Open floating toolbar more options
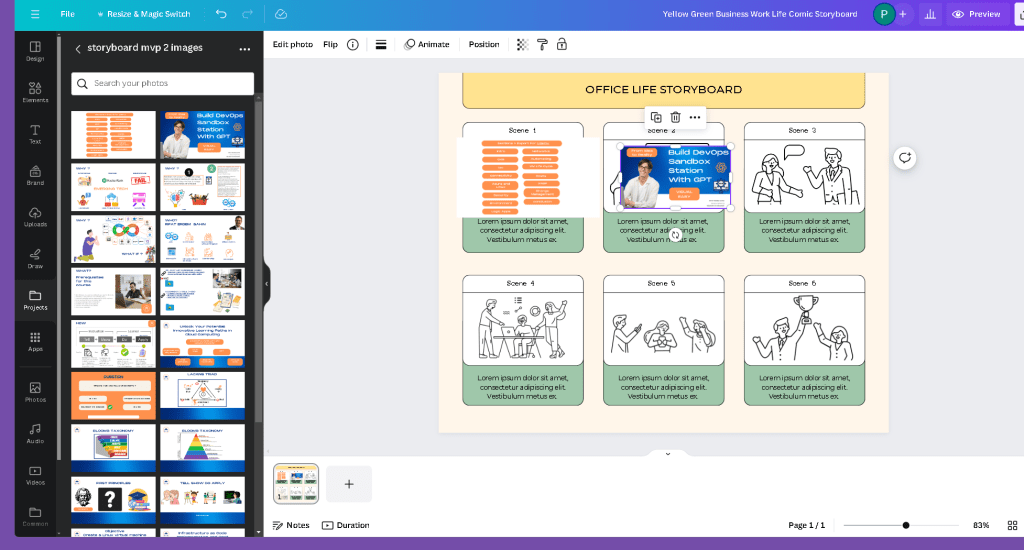1024x550 pixels. [x=695, y=118]
